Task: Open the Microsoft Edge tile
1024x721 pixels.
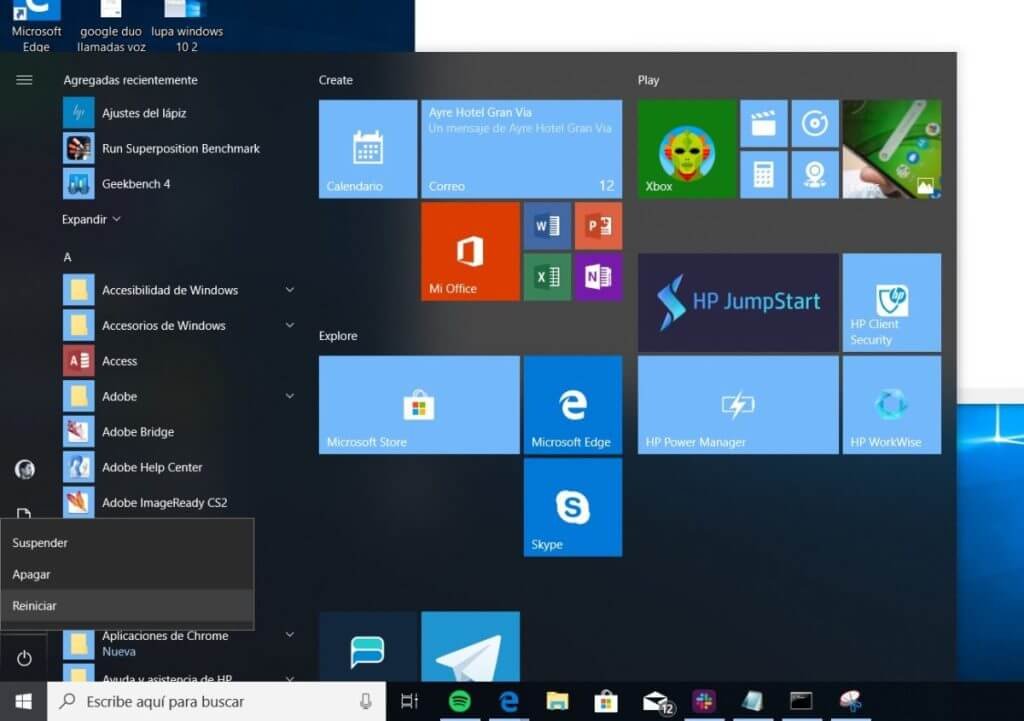Action: coord(573,405)
